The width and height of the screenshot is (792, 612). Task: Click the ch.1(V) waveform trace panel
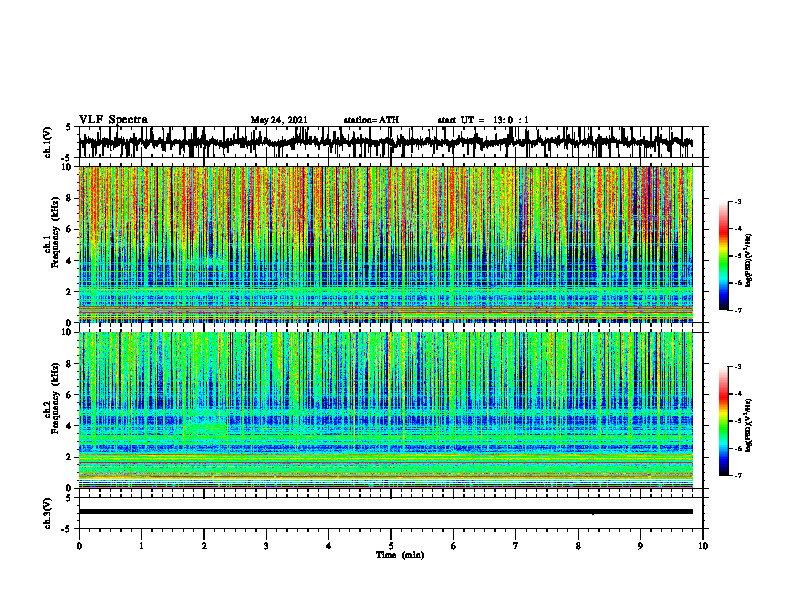click(391, 142)
